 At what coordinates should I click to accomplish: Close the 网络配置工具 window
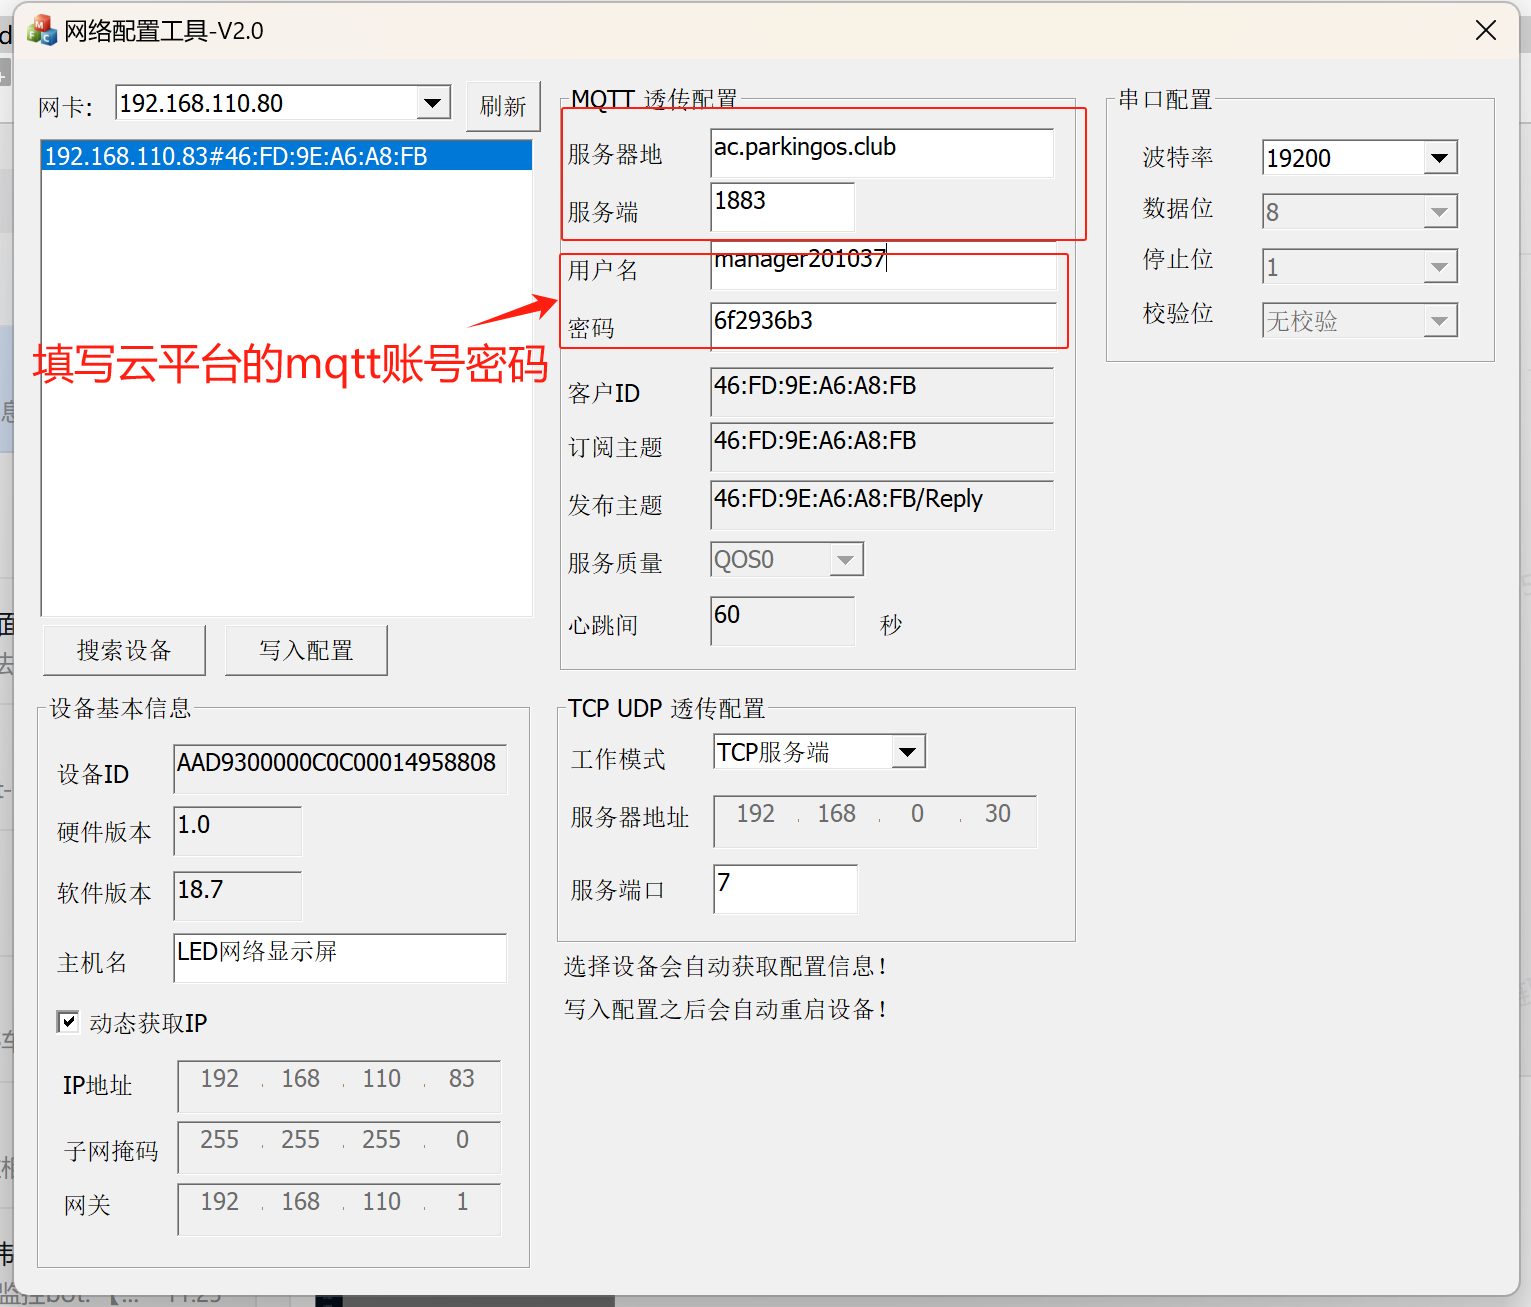pyautogui.click(x=1486, y=31)
